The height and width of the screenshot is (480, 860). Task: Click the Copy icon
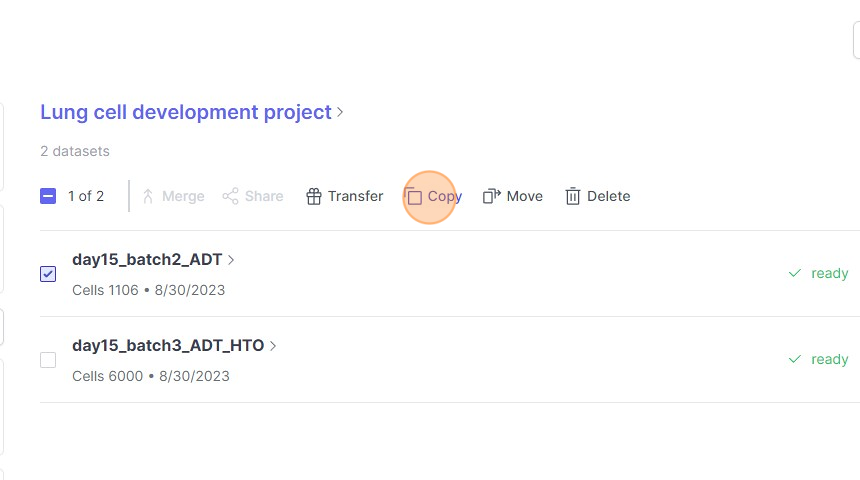click(x=414, y=196)
